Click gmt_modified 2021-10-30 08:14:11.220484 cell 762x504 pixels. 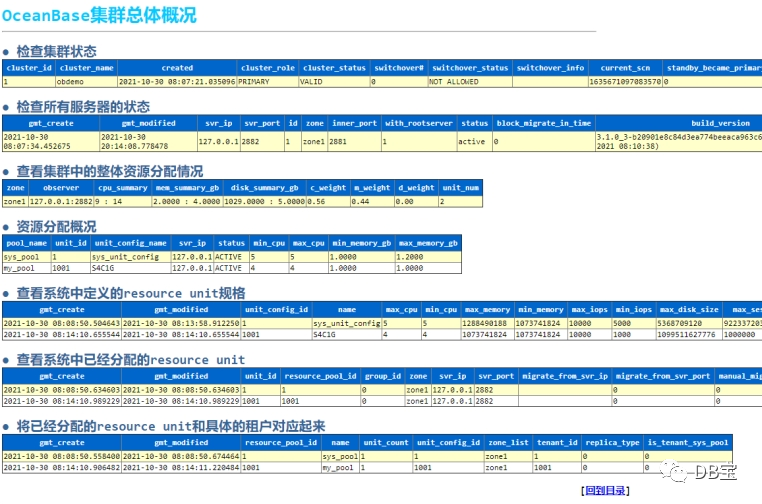pyautogui.click(x=181, y=468)
